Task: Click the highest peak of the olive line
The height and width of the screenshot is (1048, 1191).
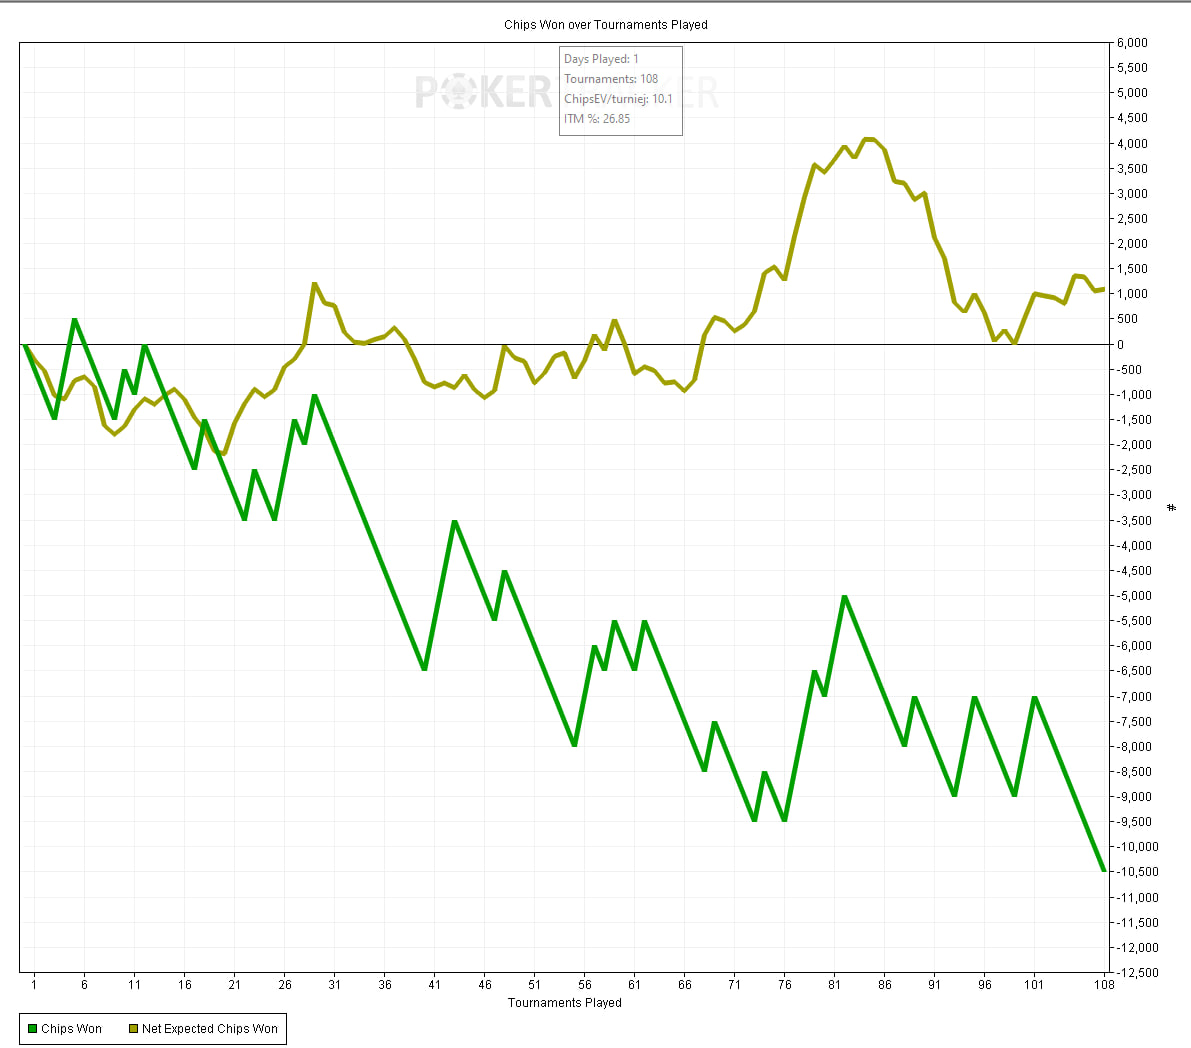Action: 868,139
